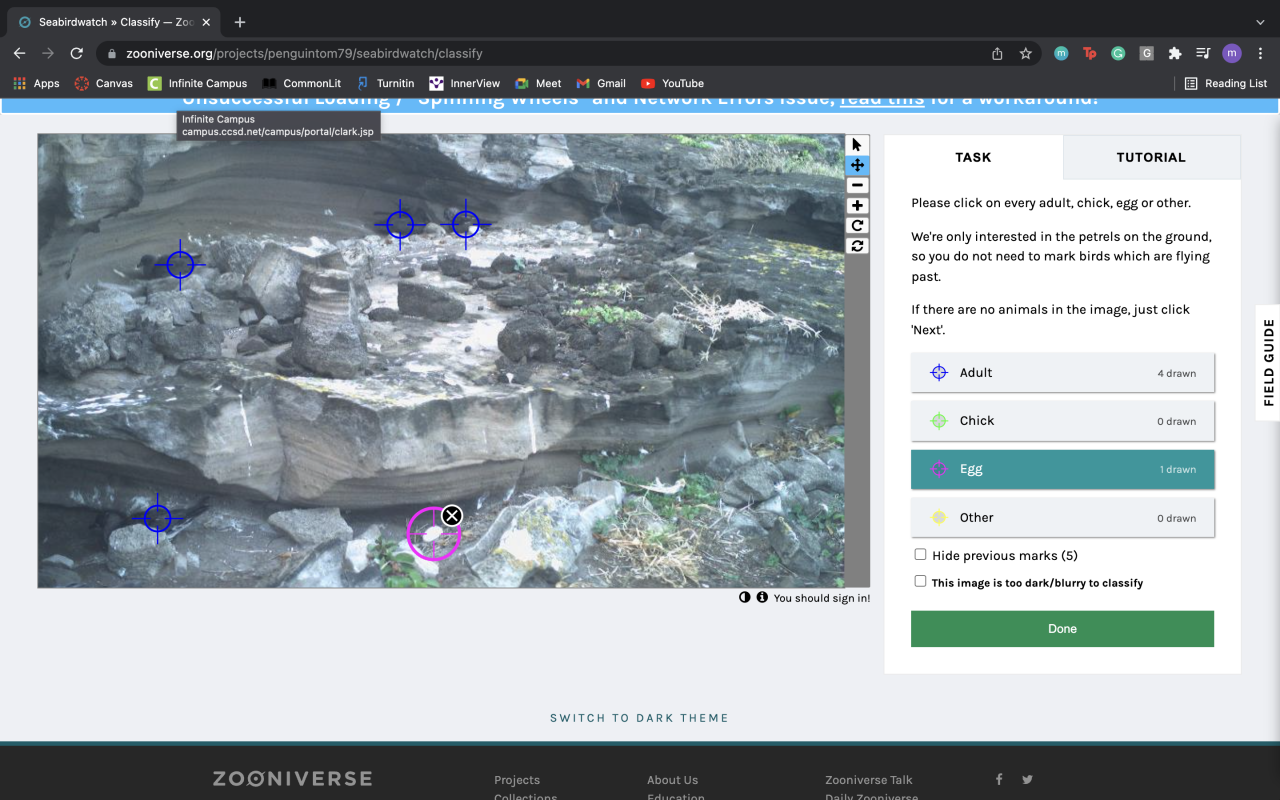
Task: Click the address bar URL
Action: 304,53
